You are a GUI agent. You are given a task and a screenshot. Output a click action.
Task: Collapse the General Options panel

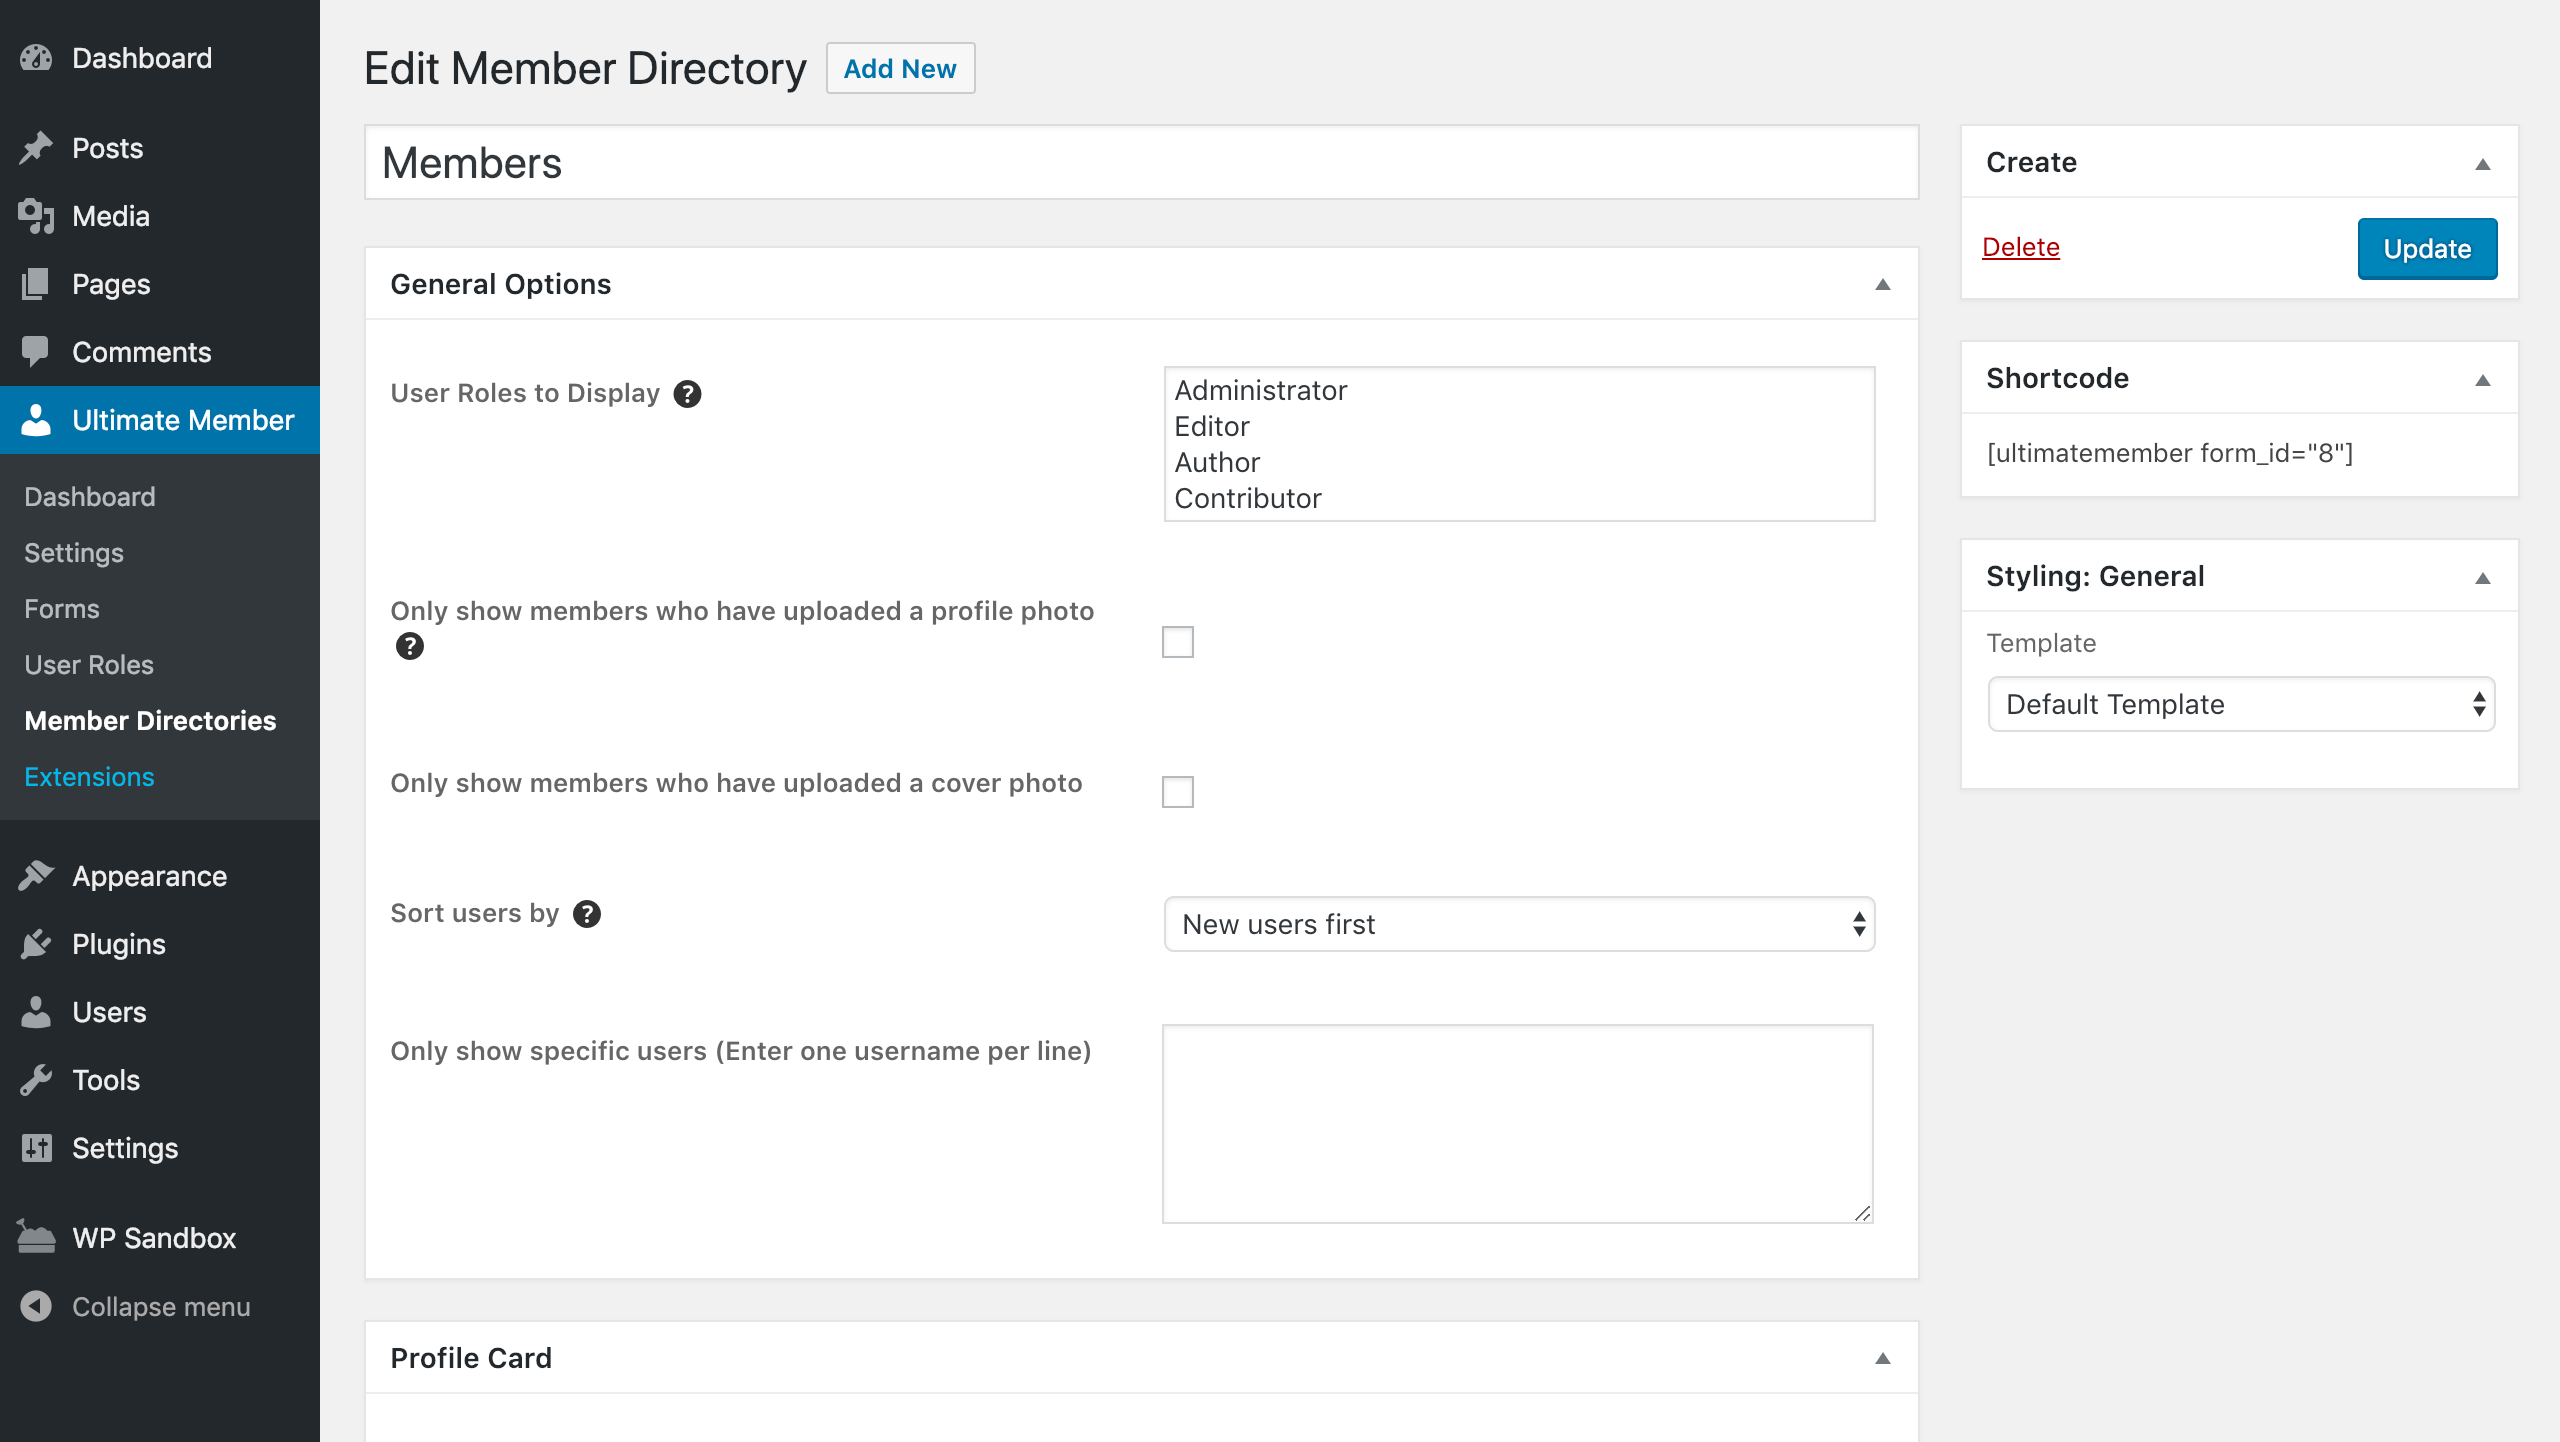coord(1882,285)
